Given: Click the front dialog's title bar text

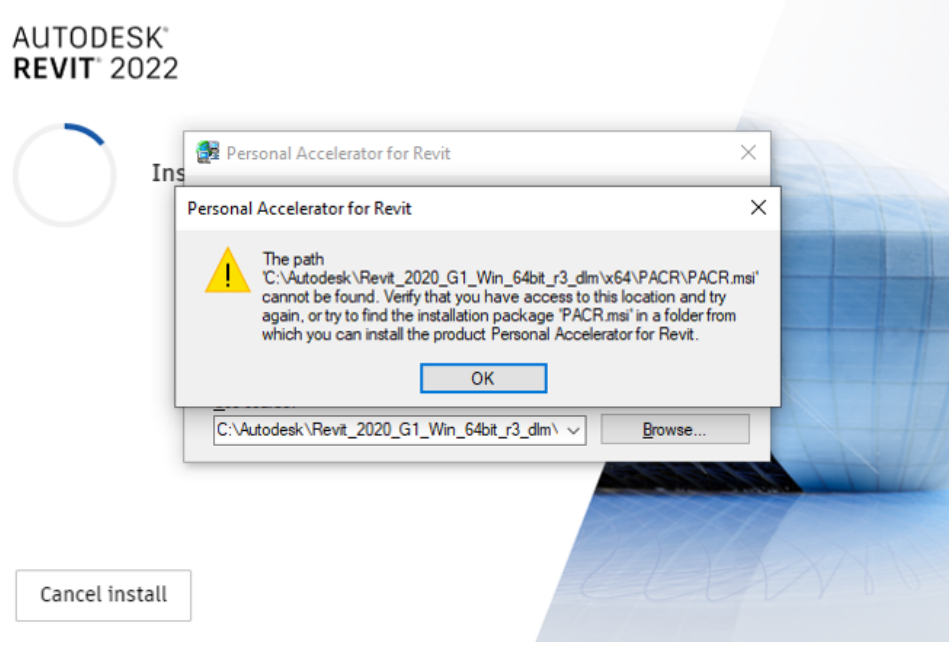Looking at the screenshot, I should tap(299, 209).
